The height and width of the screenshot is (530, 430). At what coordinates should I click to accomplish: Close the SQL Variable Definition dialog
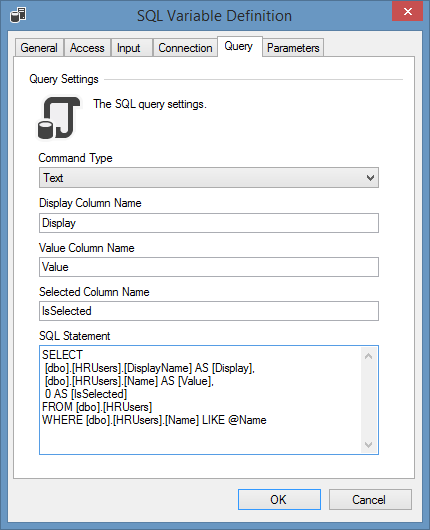click(x=407, y=11)
